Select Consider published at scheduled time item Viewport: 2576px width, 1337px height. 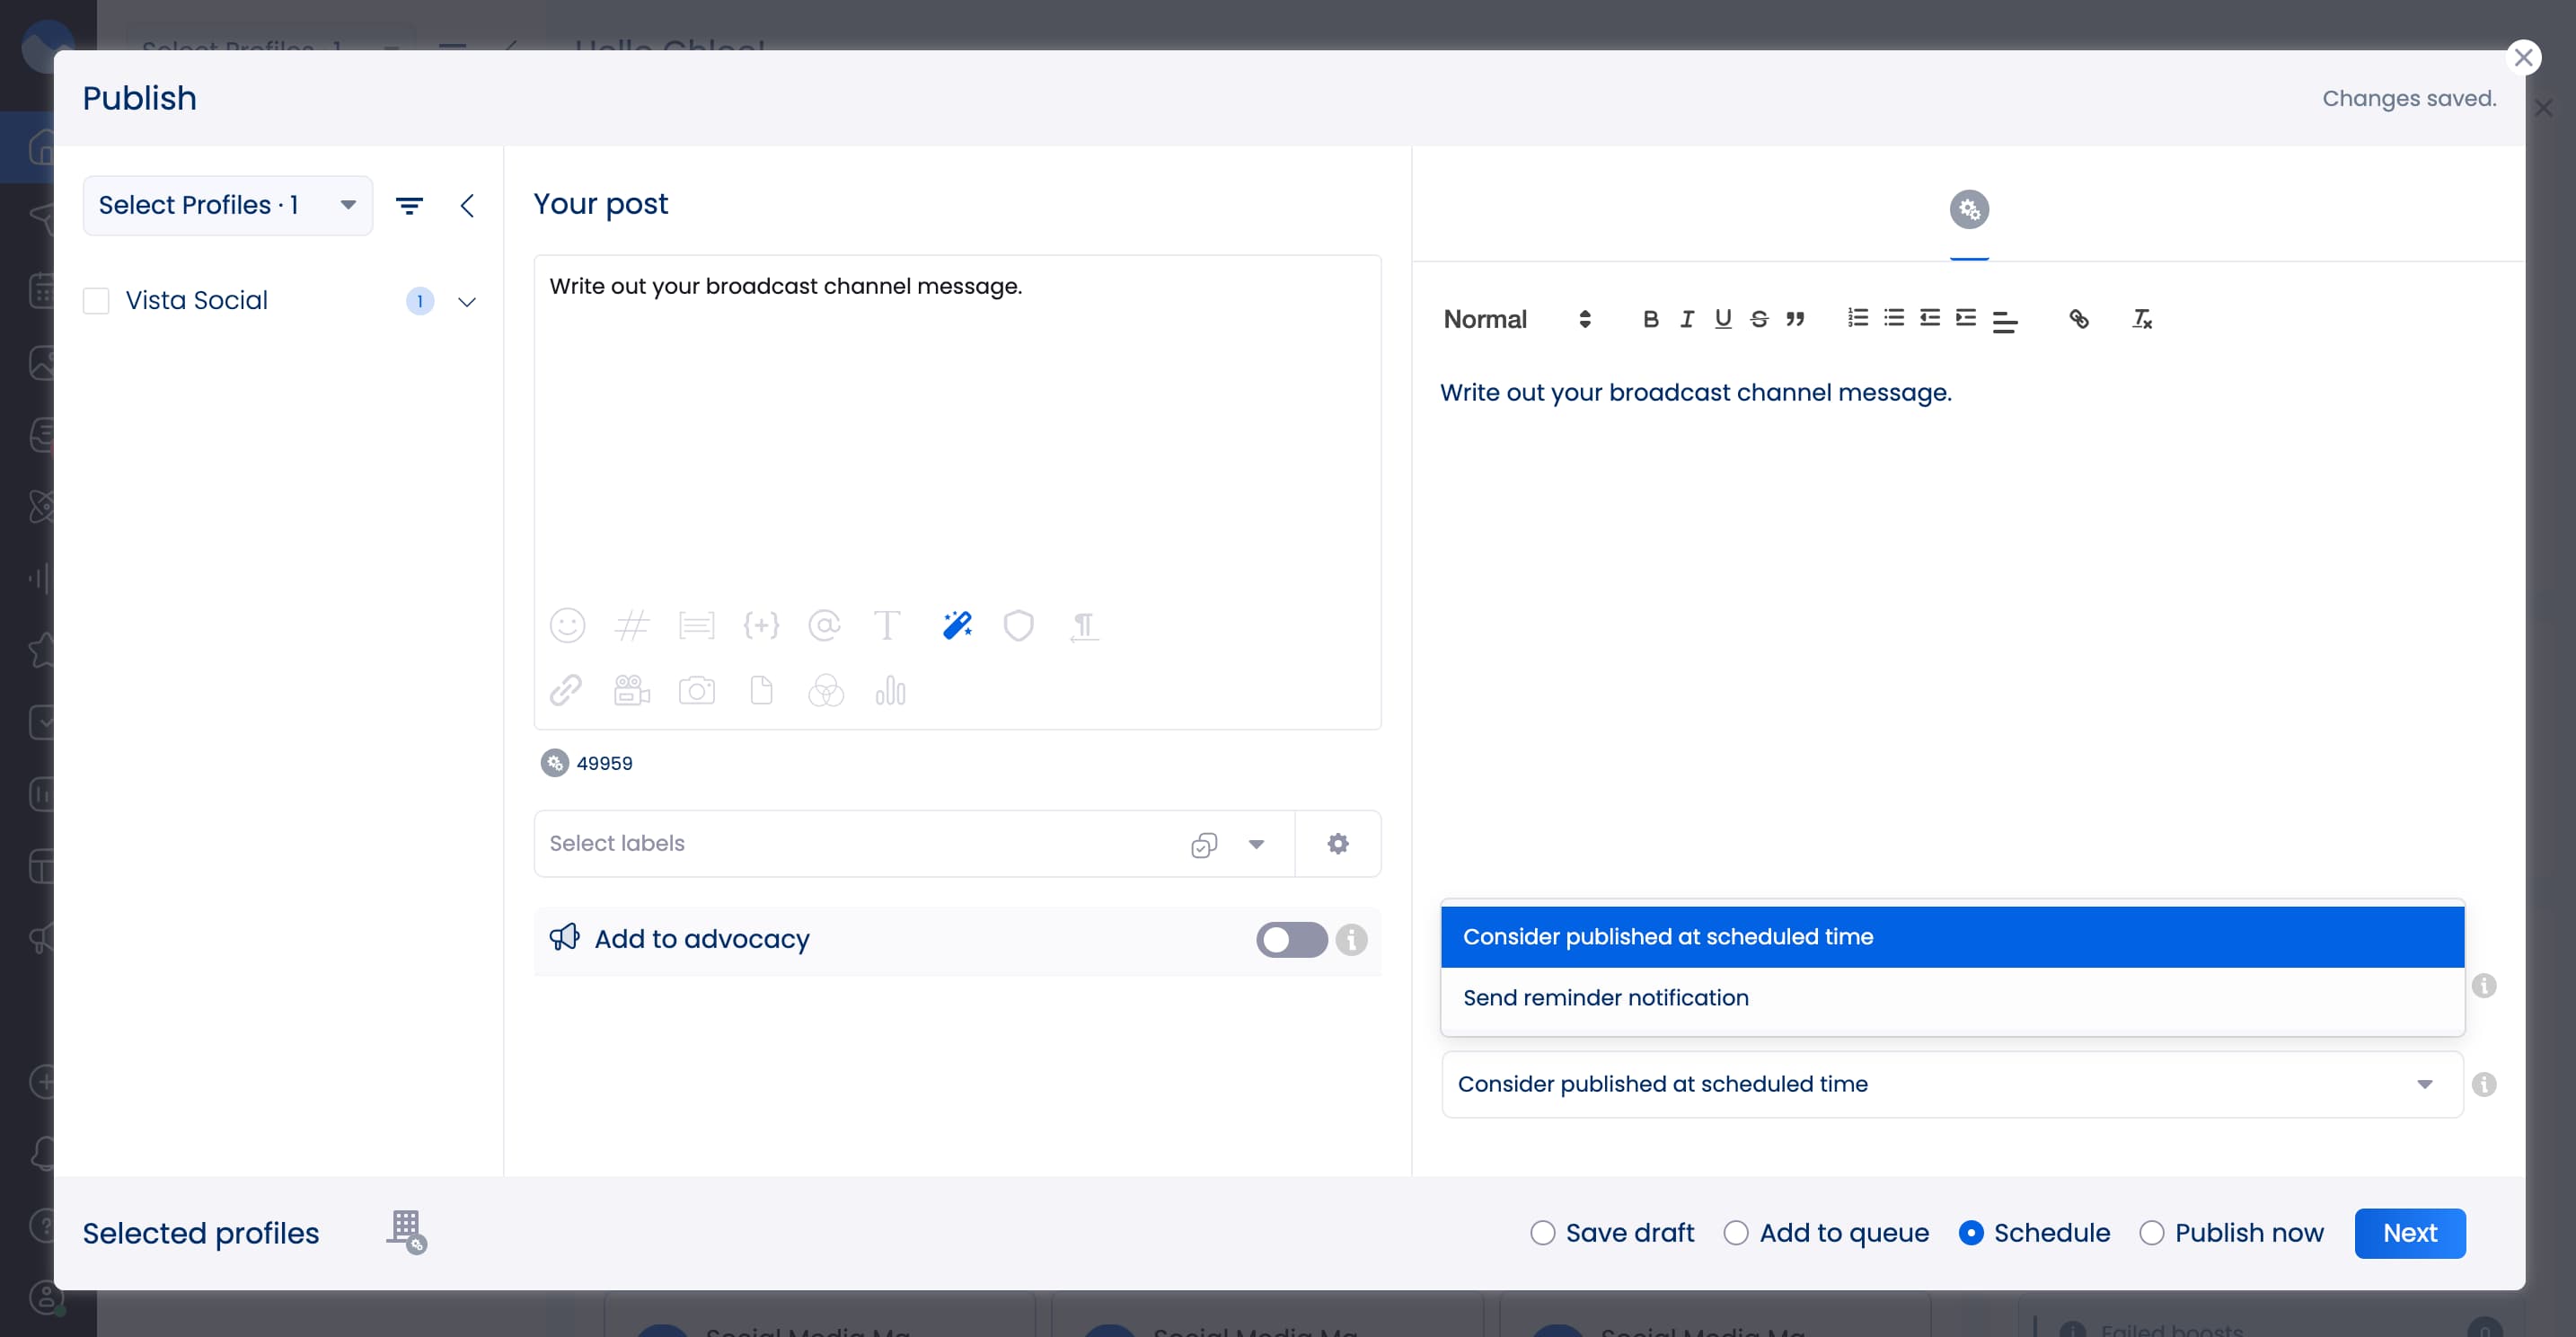pos(1667,936)
